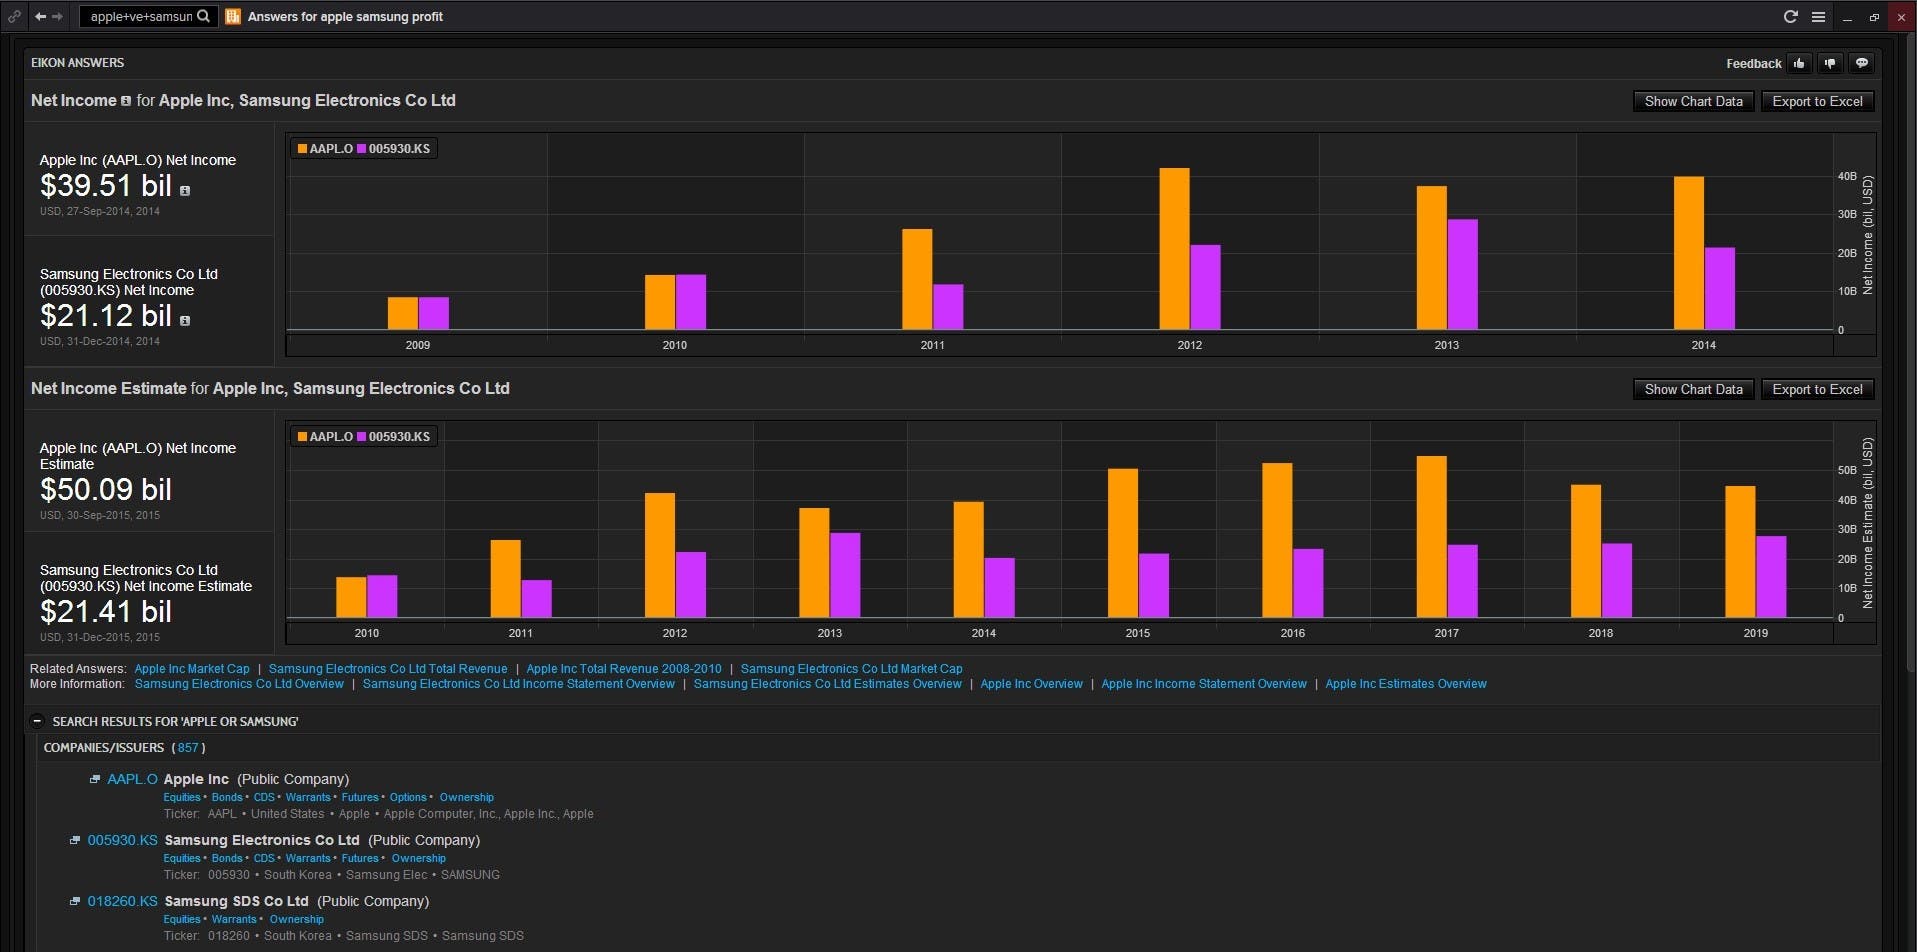
Task: Click the orange Answers app icon
Action: 233,16
